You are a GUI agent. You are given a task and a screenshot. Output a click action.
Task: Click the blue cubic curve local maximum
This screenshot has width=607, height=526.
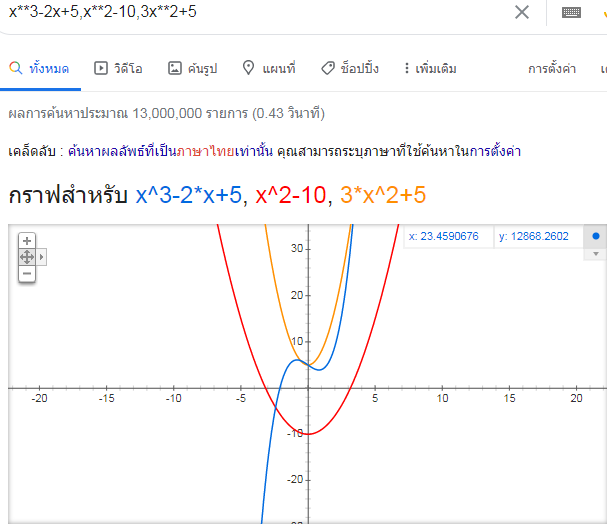(297, 360)
